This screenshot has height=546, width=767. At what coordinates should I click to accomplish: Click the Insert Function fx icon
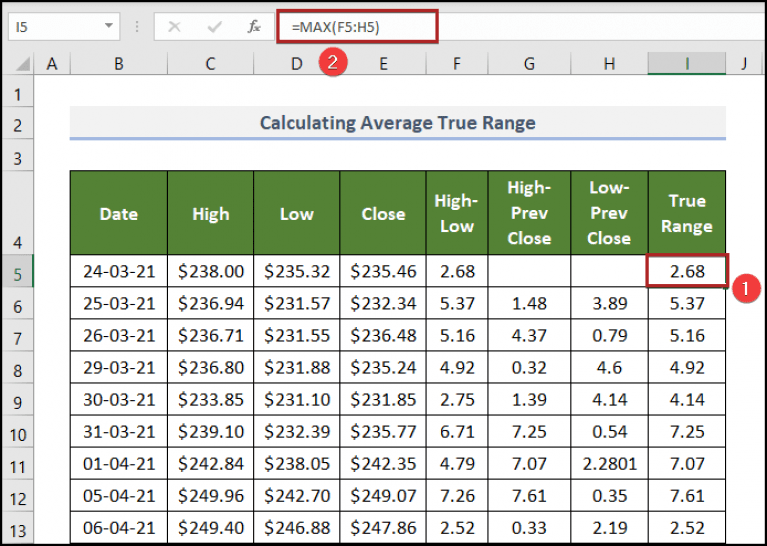point(254,27)
